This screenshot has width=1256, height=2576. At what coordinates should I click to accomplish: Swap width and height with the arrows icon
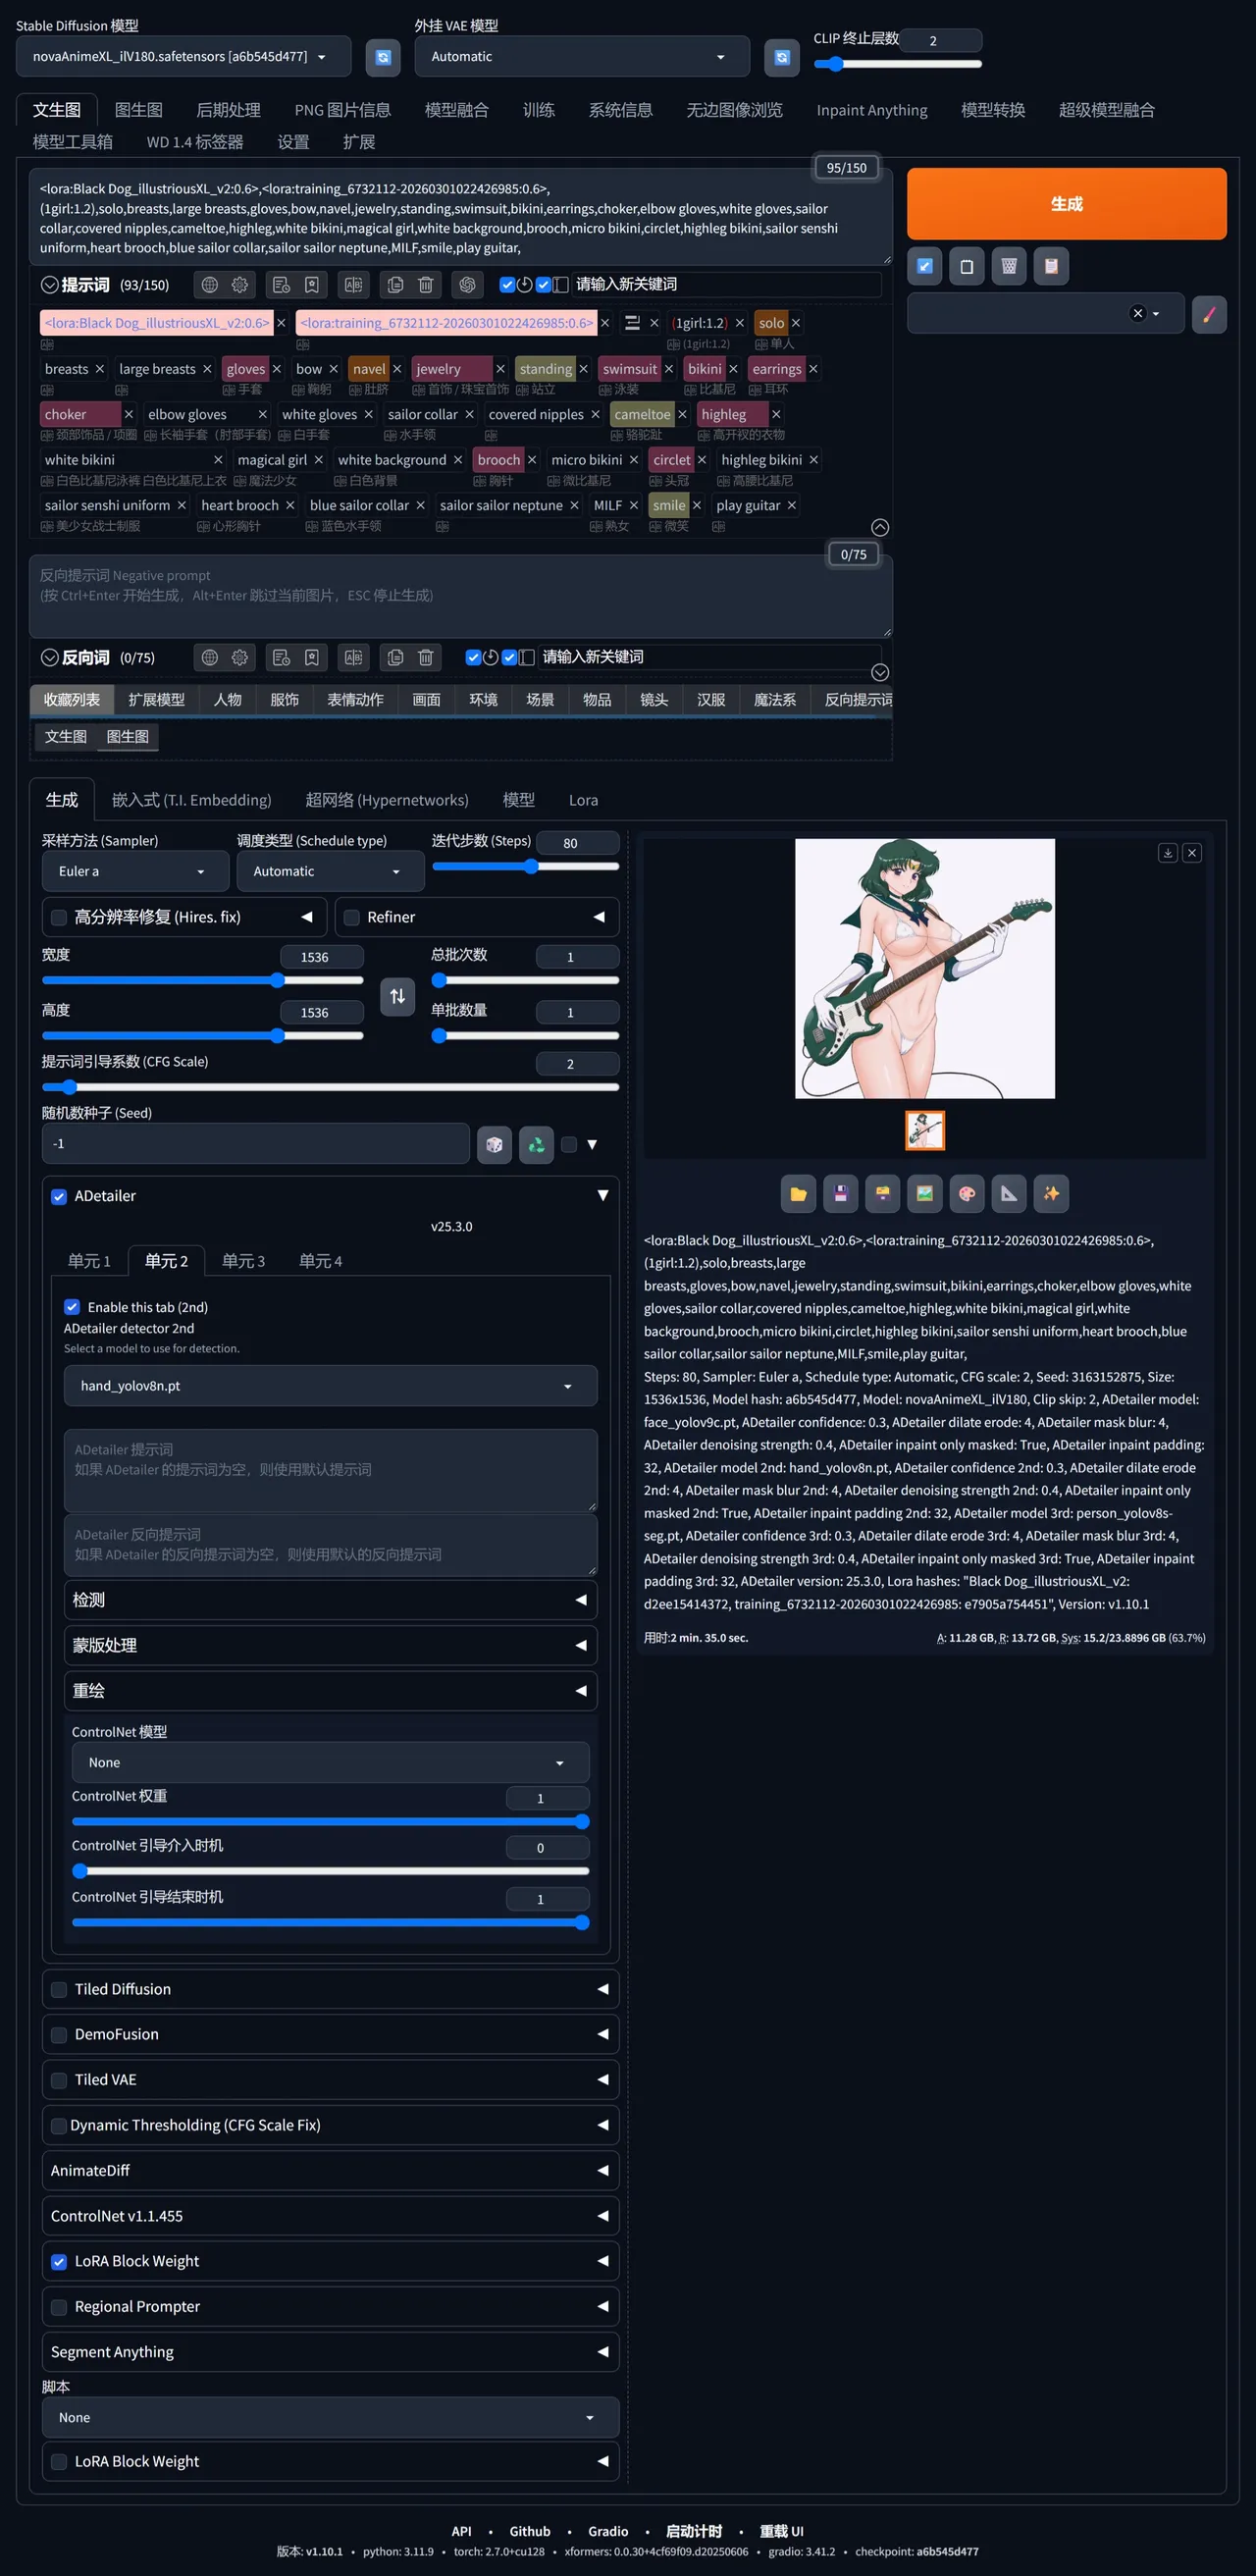pos(397,996)
